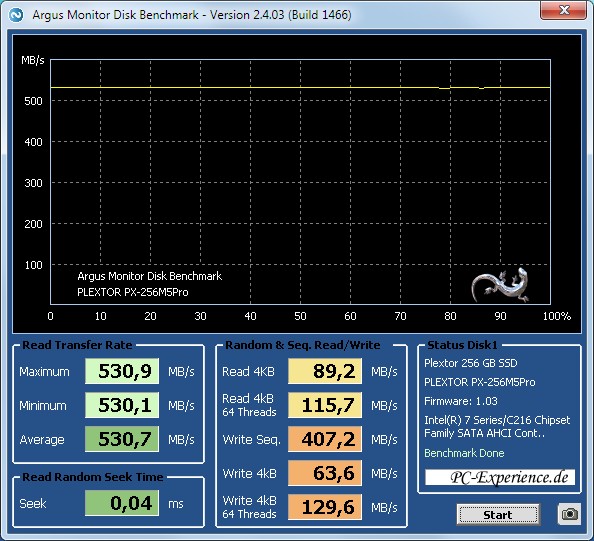Click the camera screenshot icon
This screenshot has height=541, width=594.
[x=569, y=514]
